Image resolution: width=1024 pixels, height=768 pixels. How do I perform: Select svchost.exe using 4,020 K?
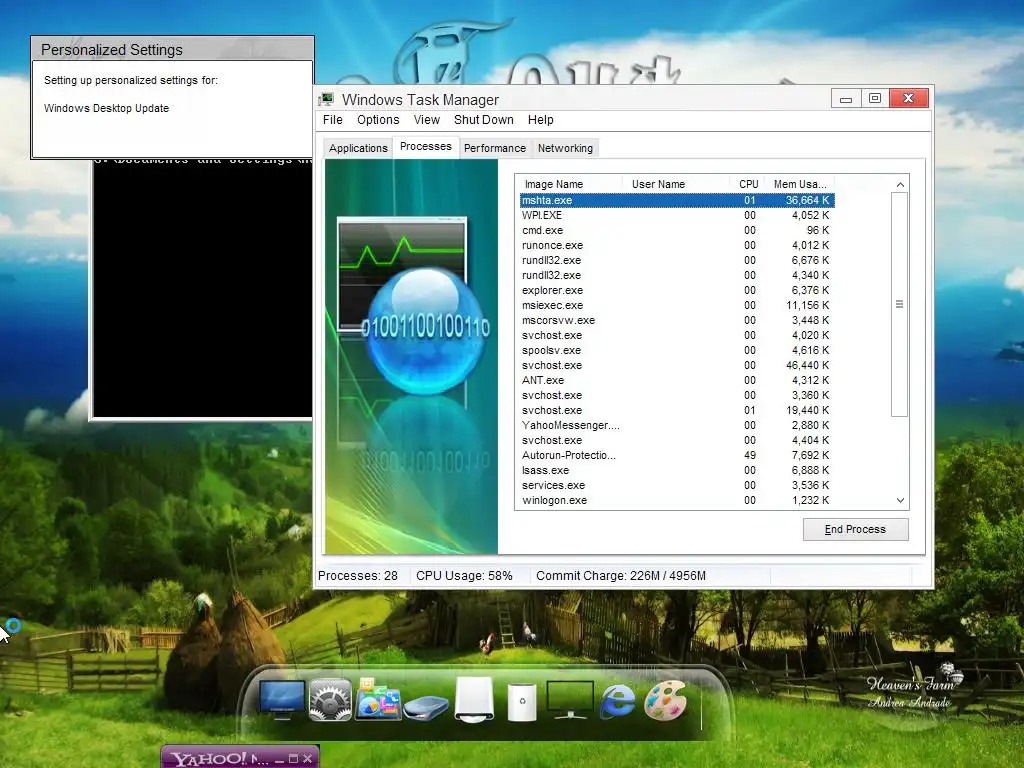tap(677, 336)
